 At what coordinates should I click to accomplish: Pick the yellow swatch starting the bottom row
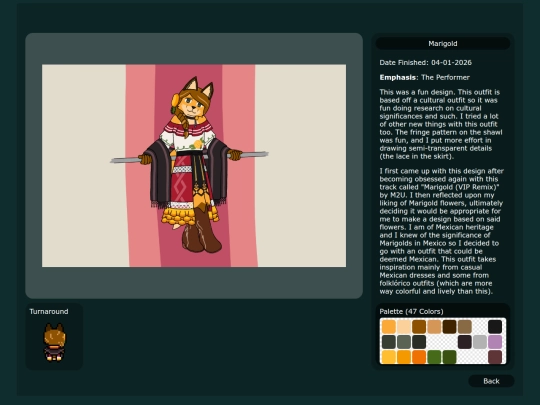tap(389, 357)
